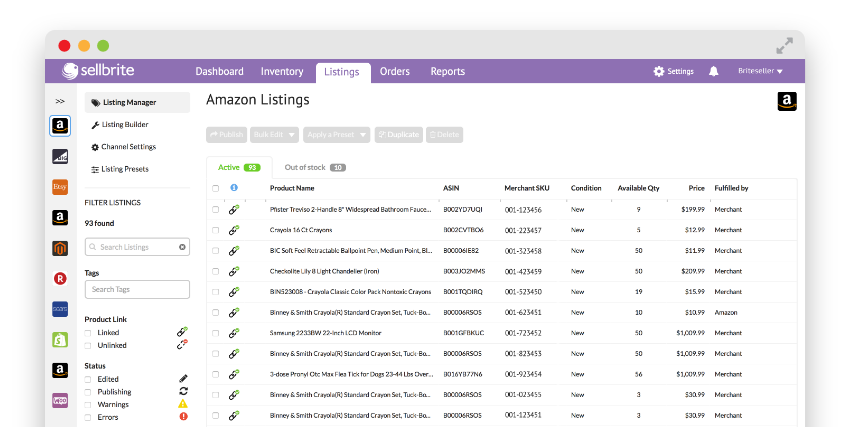This screenshot has width=850, height=427.
Task: Check the Crayola 16 Ct Crayons row checkbox
Action: (x=216, y=230)
